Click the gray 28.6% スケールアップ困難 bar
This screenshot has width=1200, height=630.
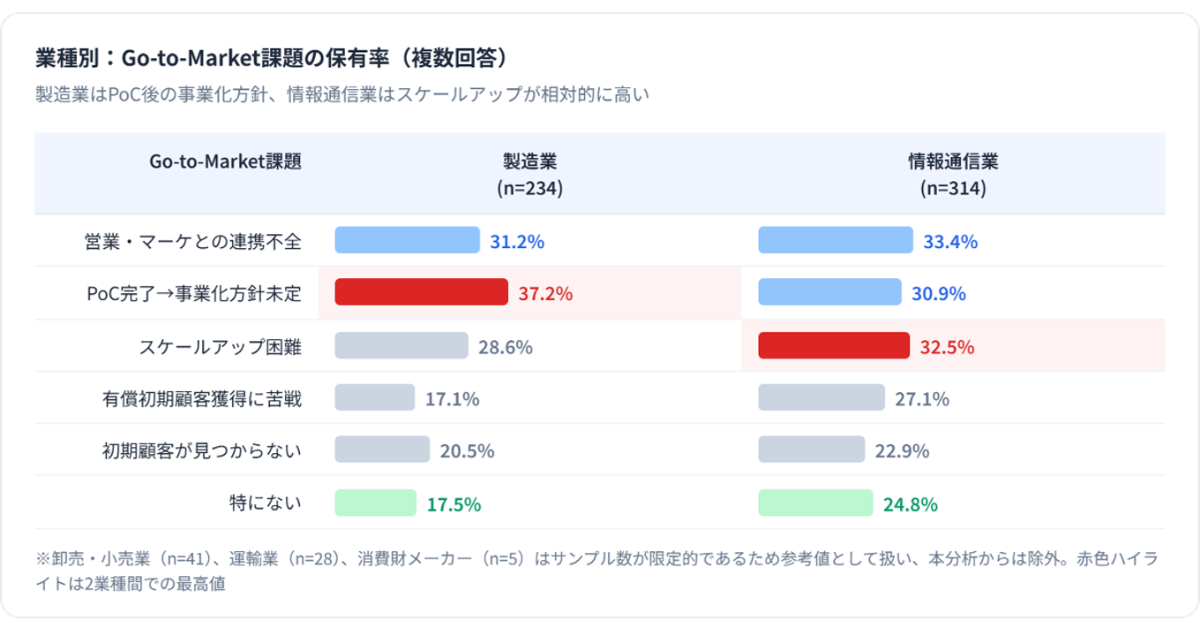click(x=401, y=346)
